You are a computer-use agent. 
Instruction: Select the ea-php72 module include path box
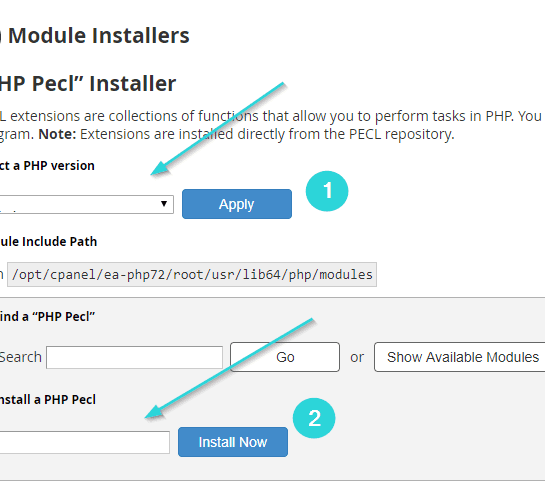click(x=192, y=275)
